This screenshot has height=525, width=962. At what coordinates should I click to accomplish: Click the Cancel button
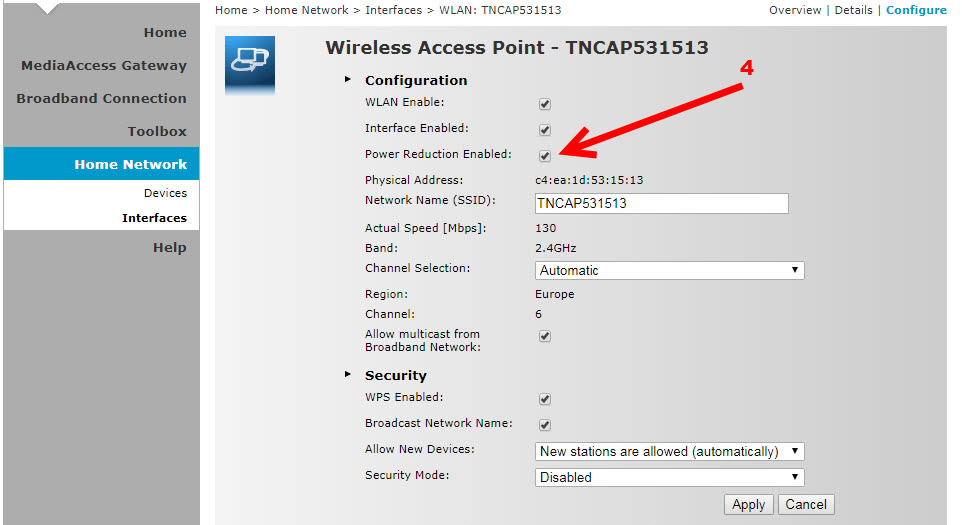806,505
